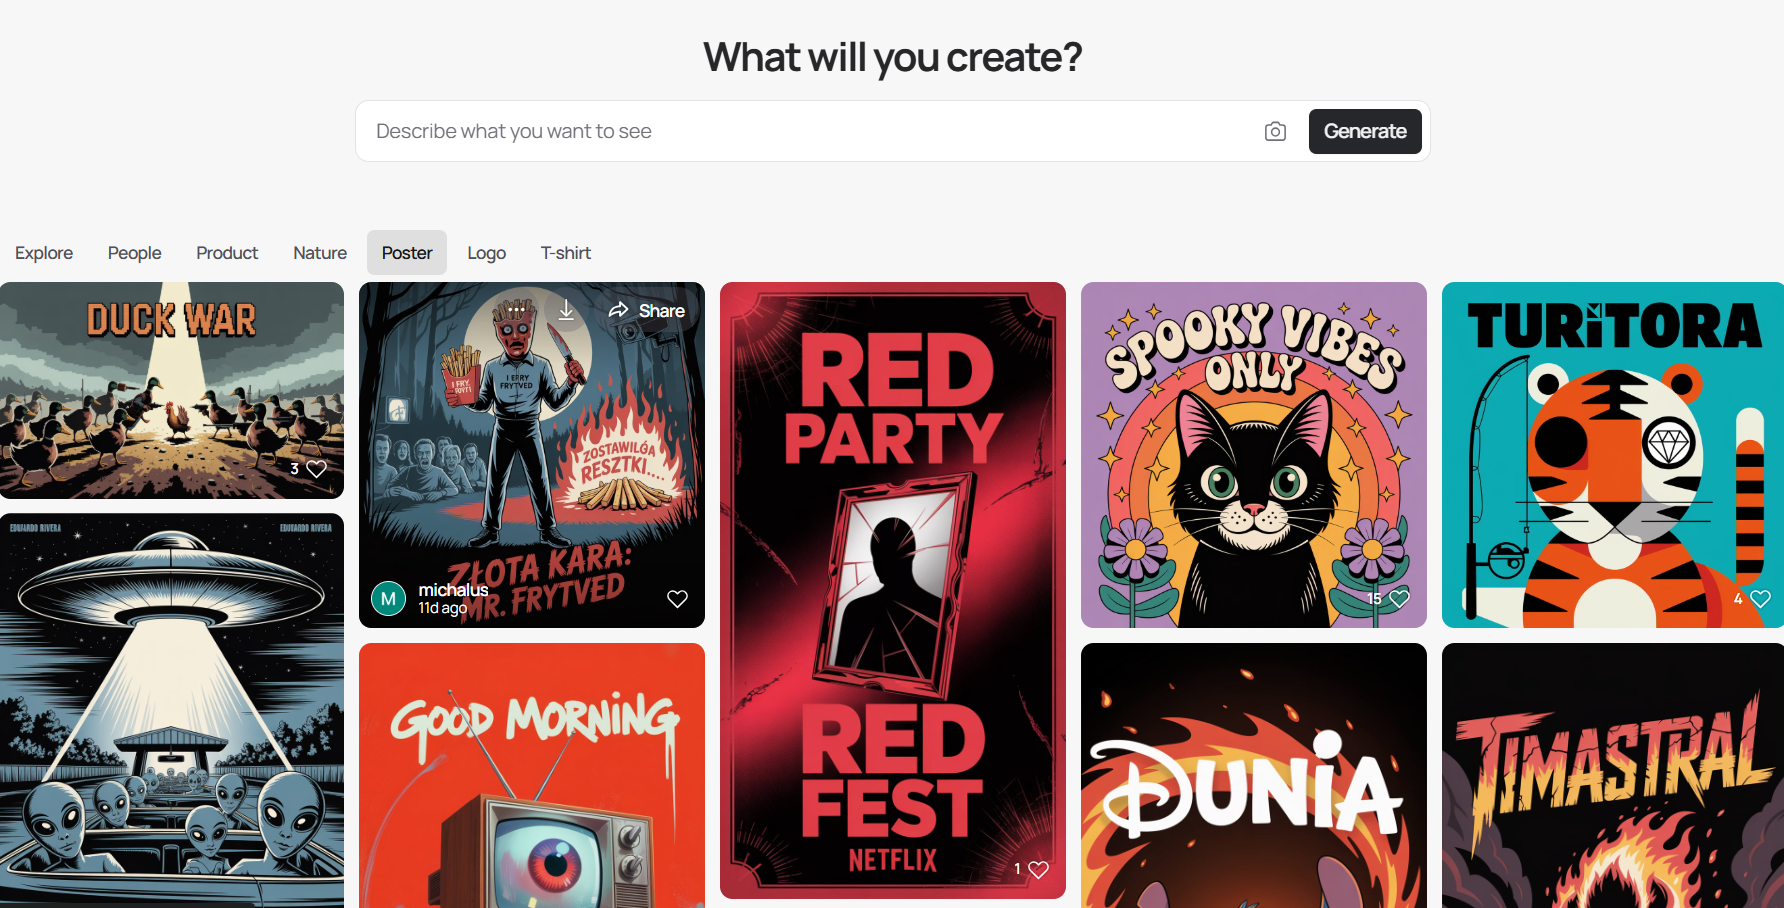Click the camera upload icon in prompt box
Viewport: 1784px width, 908px height.
[x=1275, y=131]
